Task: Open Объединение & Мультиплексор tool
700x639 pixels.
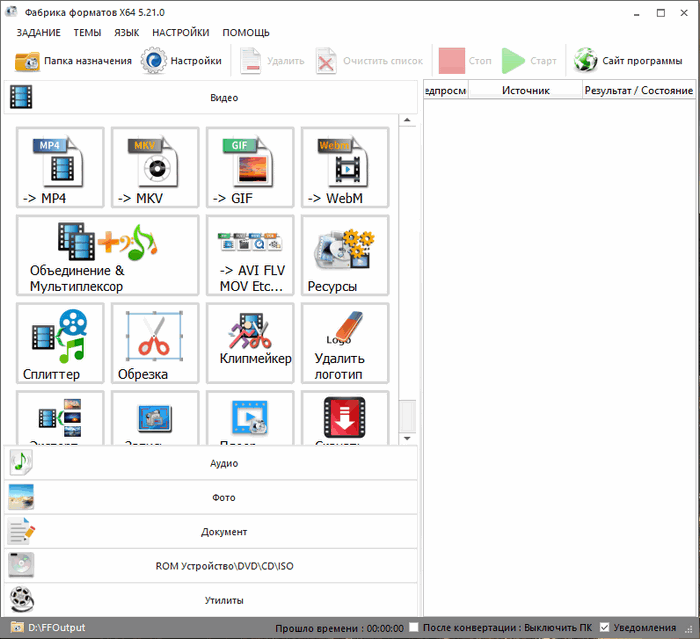Action: pyautogui.click(x=108, y=255)
